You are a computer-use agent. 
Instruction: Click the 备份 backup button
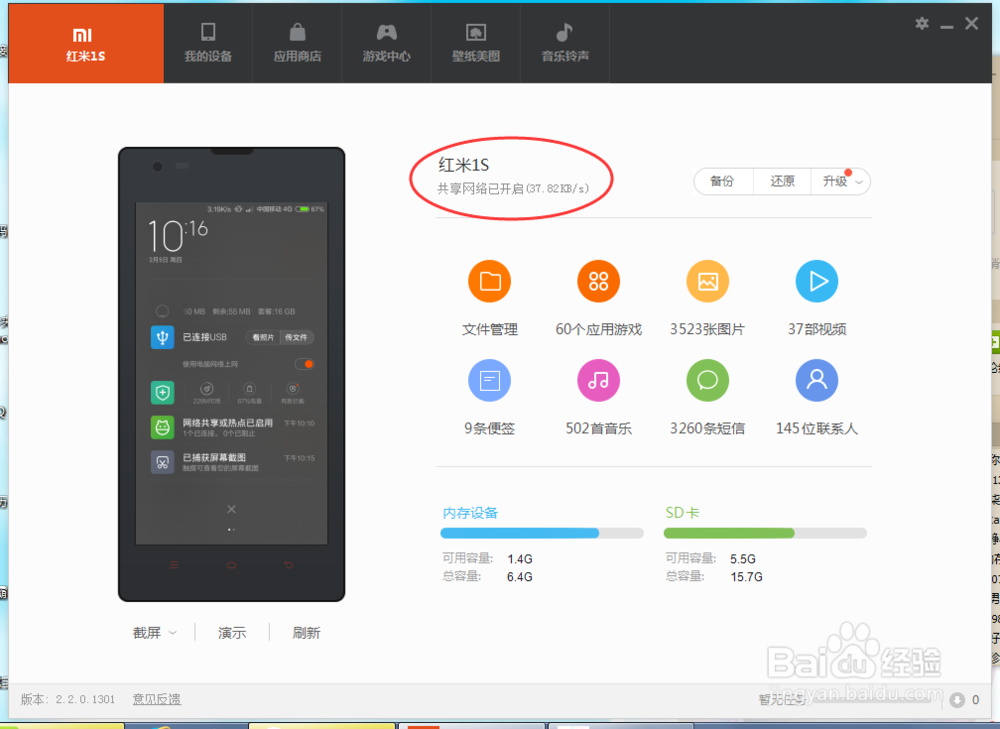[723, 181]
